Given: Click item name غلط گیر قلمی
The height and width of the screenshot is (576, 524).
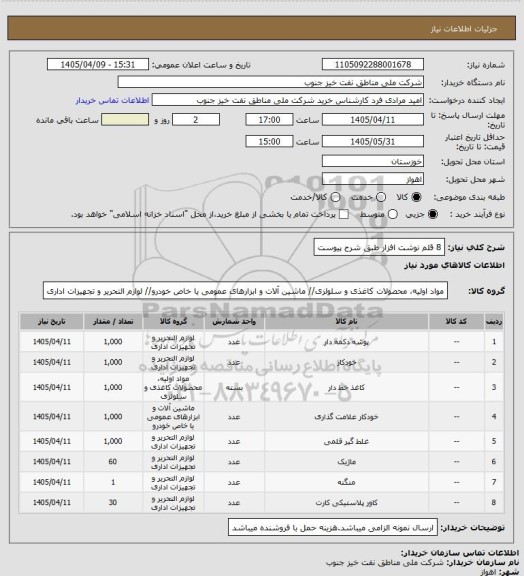Looking at the screenshot, I should 346,442.
